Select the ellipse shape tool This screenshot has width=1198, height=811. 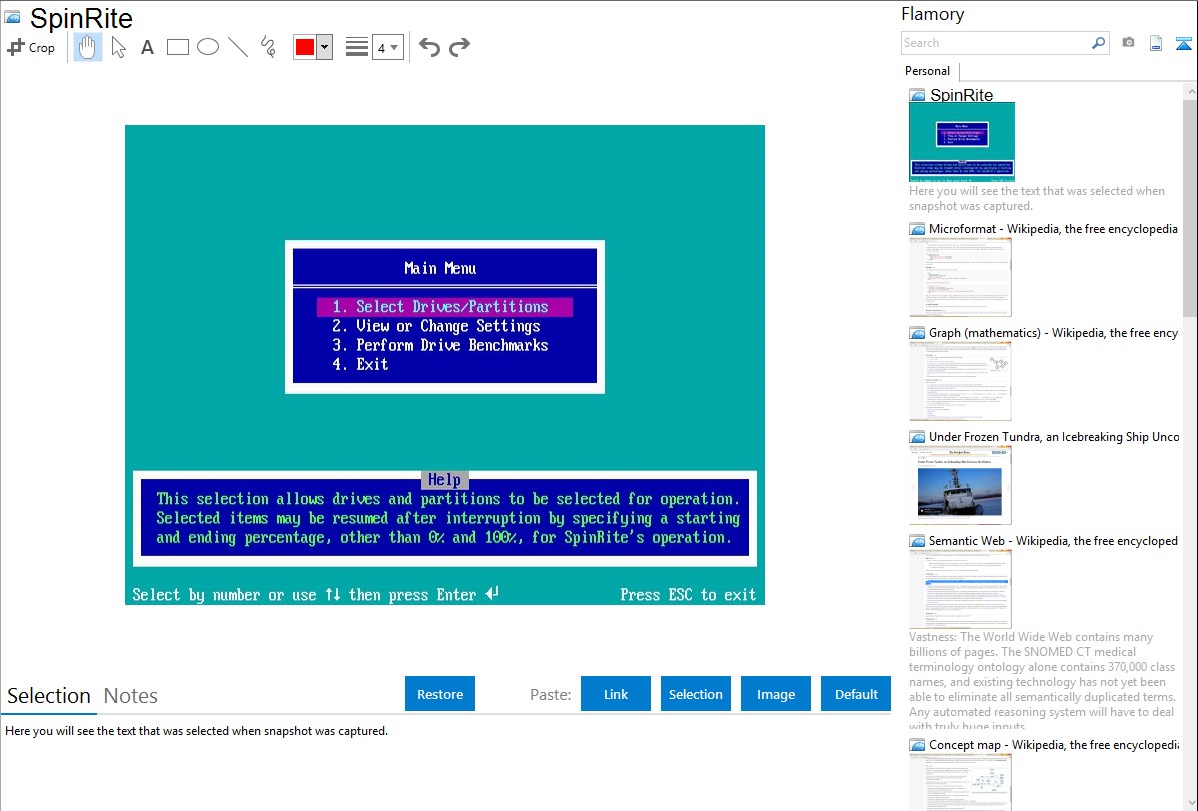click(x=208, y=47)
